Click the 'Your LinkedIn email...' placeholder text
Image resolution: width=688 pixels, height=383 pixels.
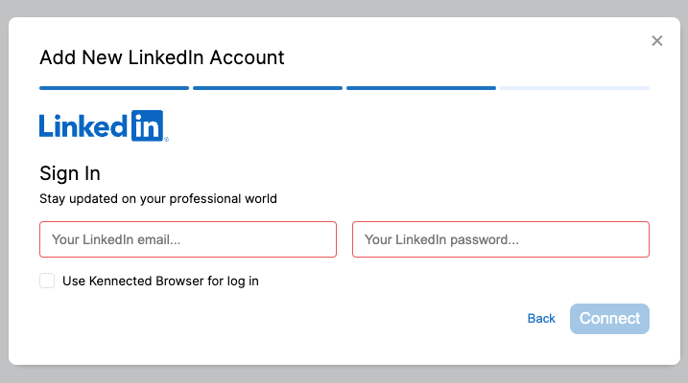(x=116, y=240)
